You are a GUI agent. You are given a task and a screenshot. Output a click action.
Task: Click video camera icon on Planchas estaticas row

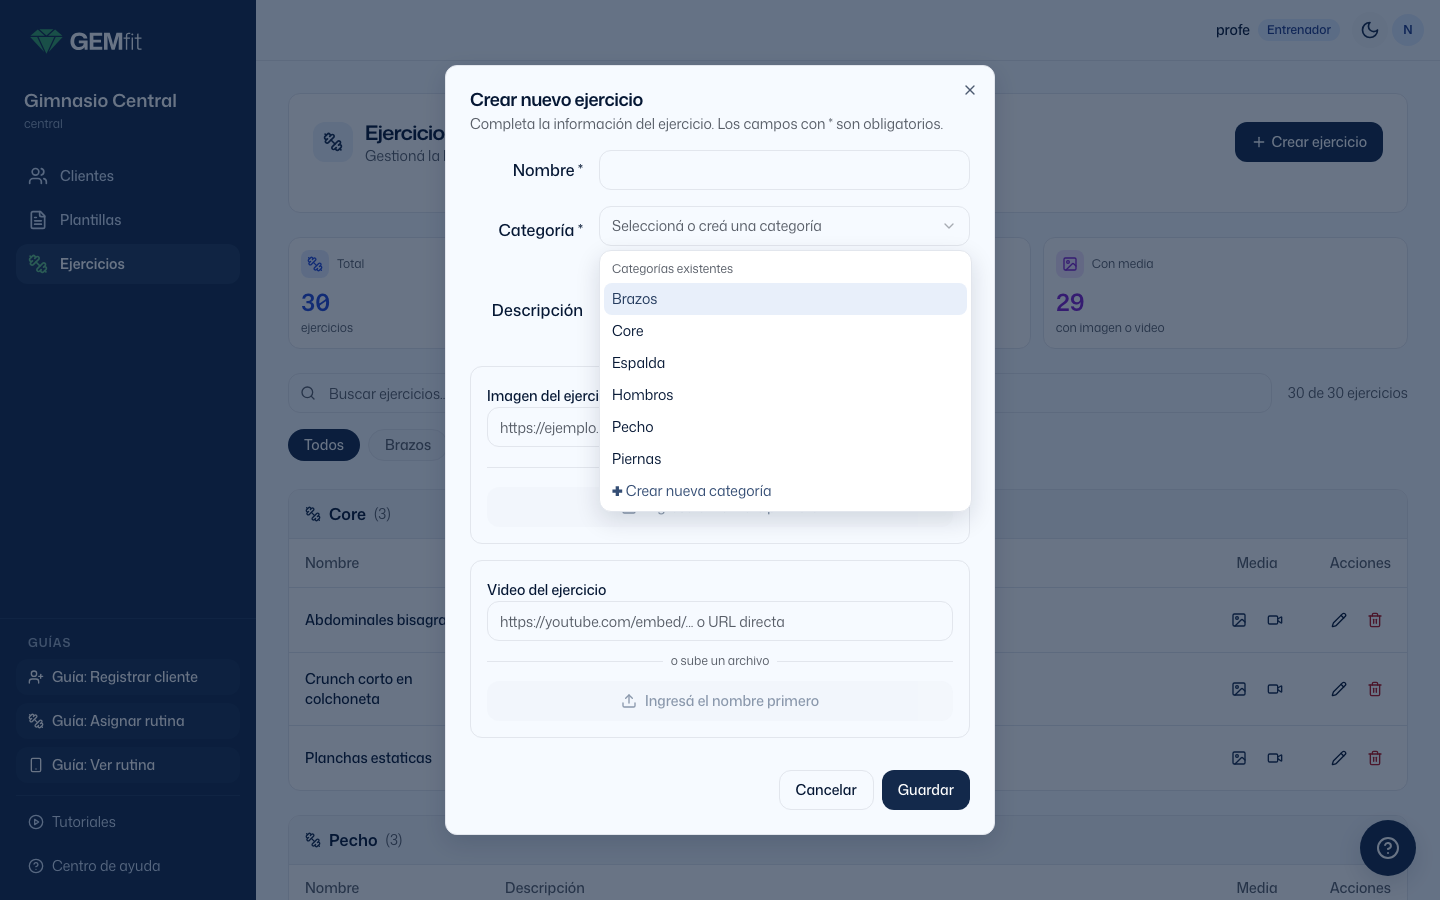1275,758
